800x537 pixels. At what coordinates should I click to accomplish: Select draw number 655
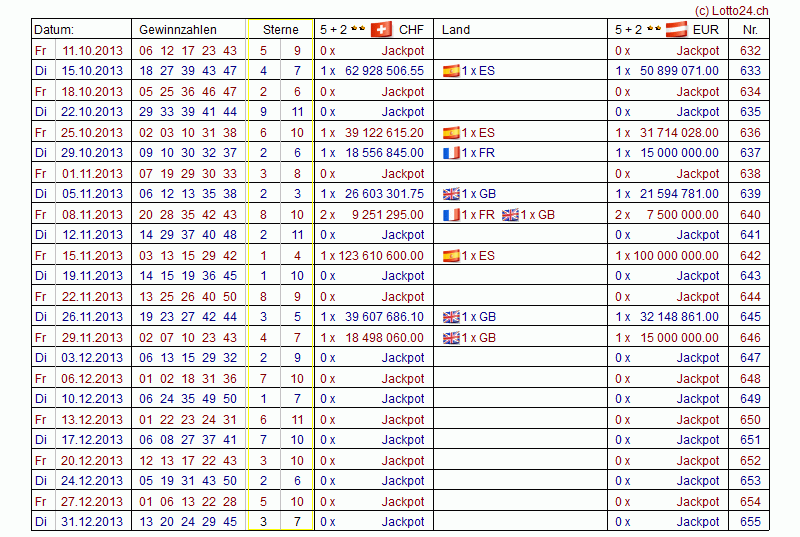[750, 522]
